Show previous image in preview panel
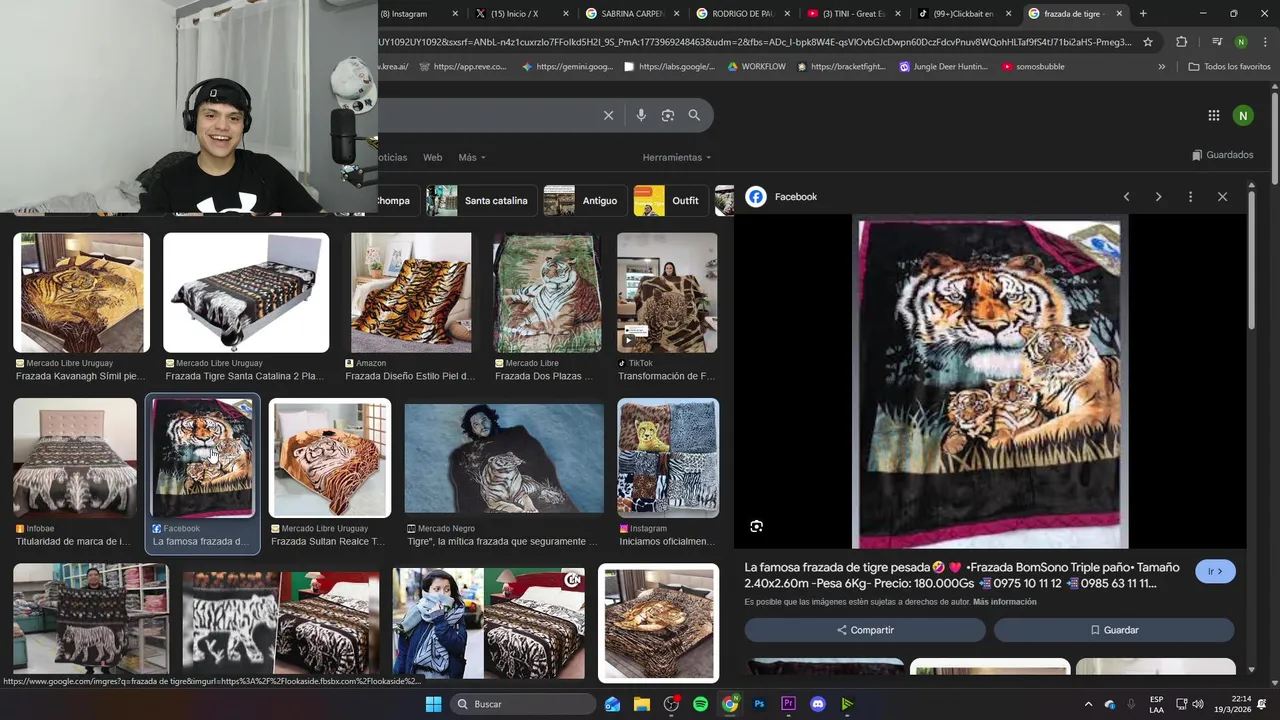The image size is (1280, 720). (x=1126, y=197)
